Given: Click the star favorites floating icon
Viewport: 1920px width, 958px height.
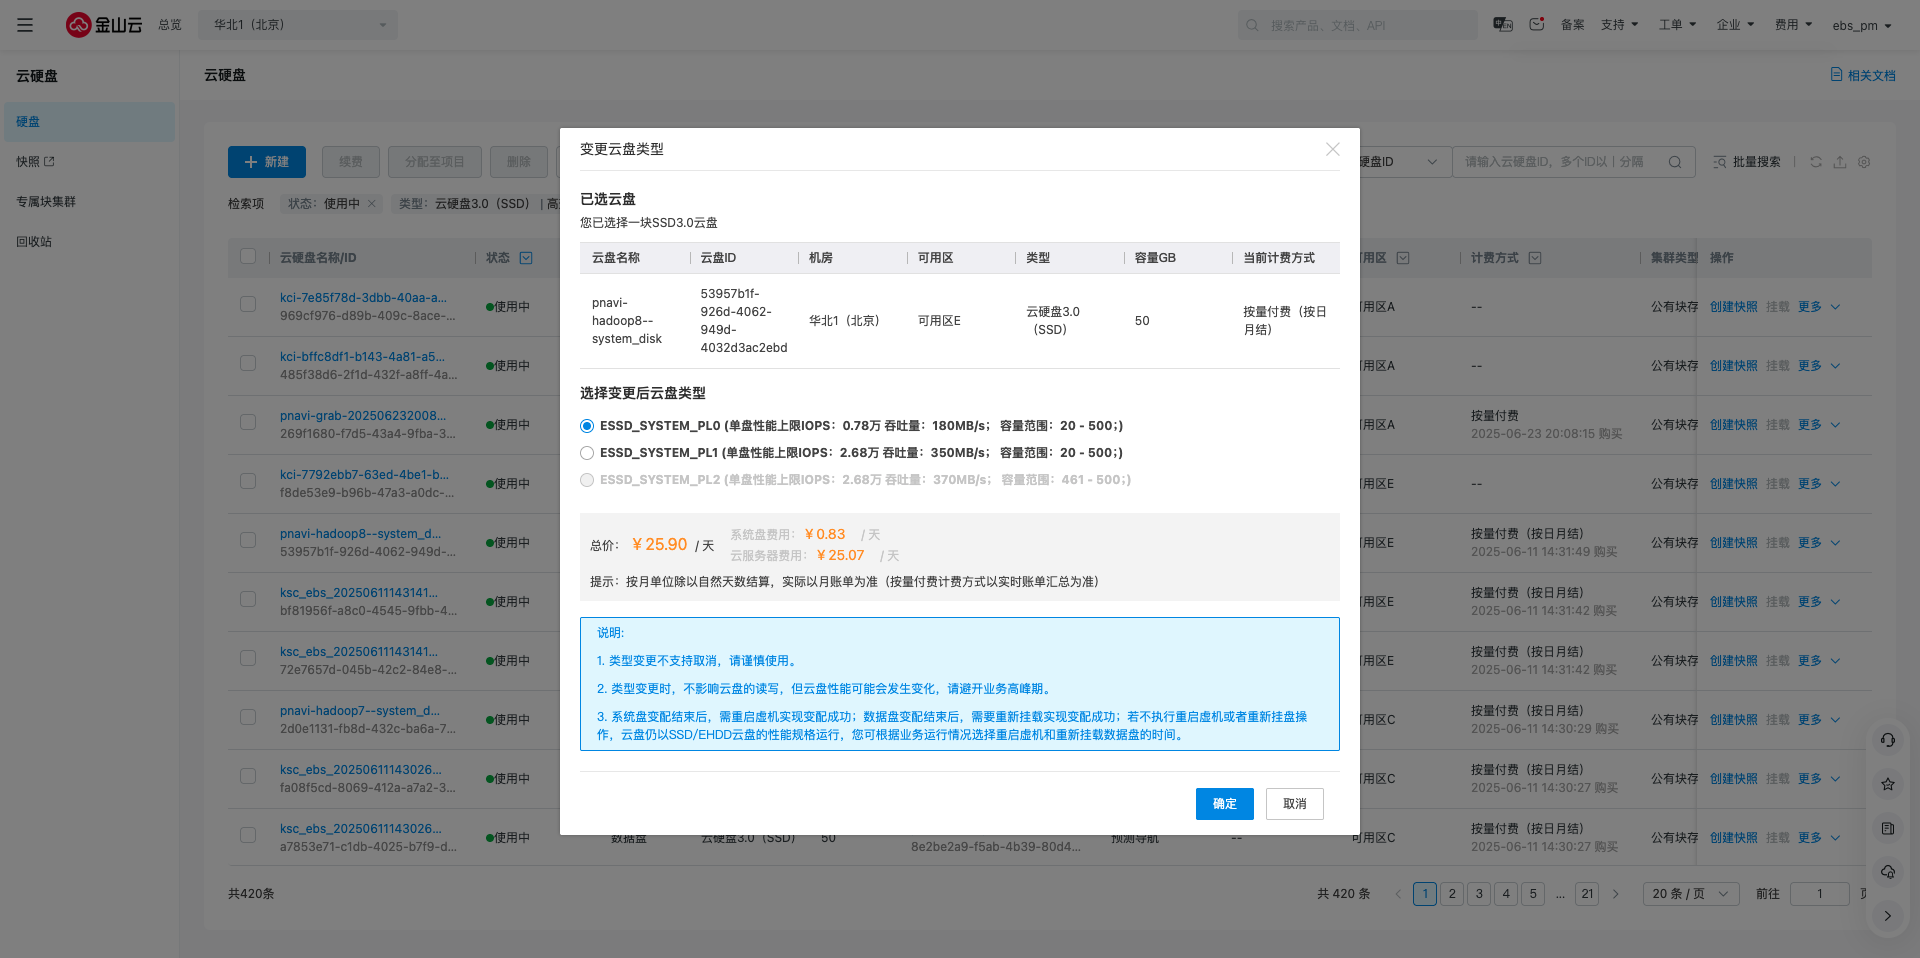Looking at the screenshot, I should click(x=1888, y=784).
